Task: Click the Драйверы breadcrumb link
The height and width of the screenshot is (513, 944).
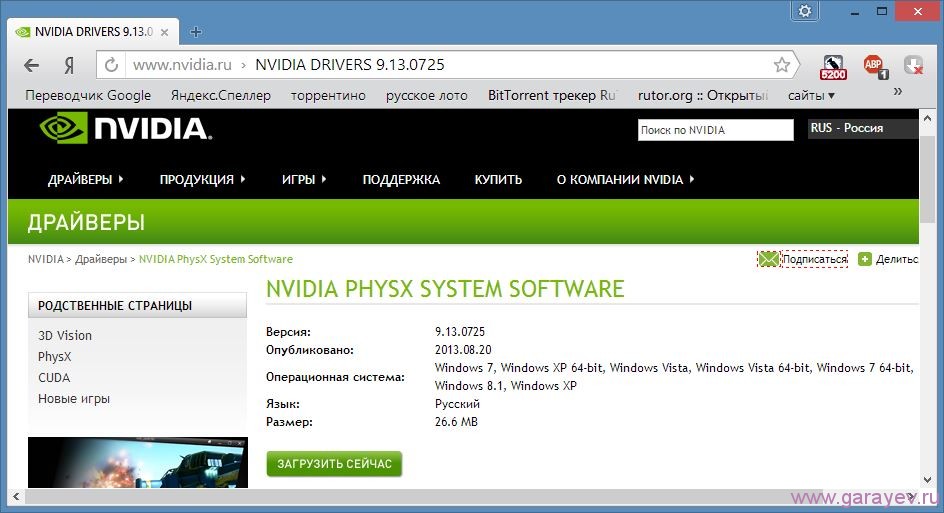Action: 101,260
